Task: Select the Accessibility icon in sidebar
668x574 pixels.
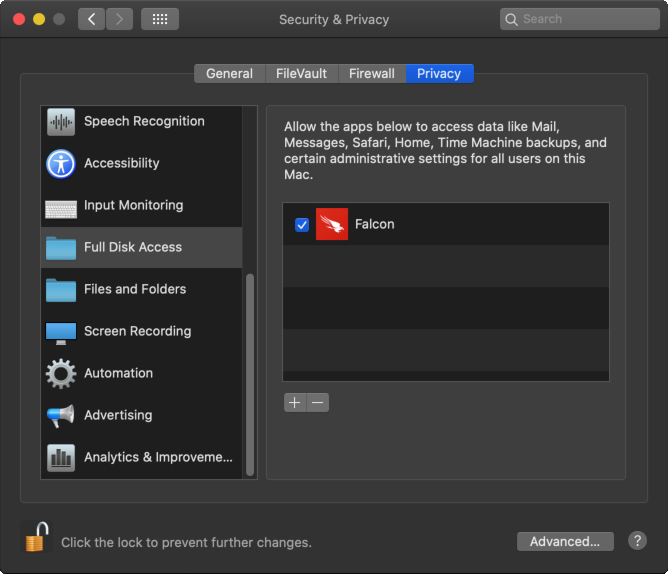Action: tap(61, 164)
